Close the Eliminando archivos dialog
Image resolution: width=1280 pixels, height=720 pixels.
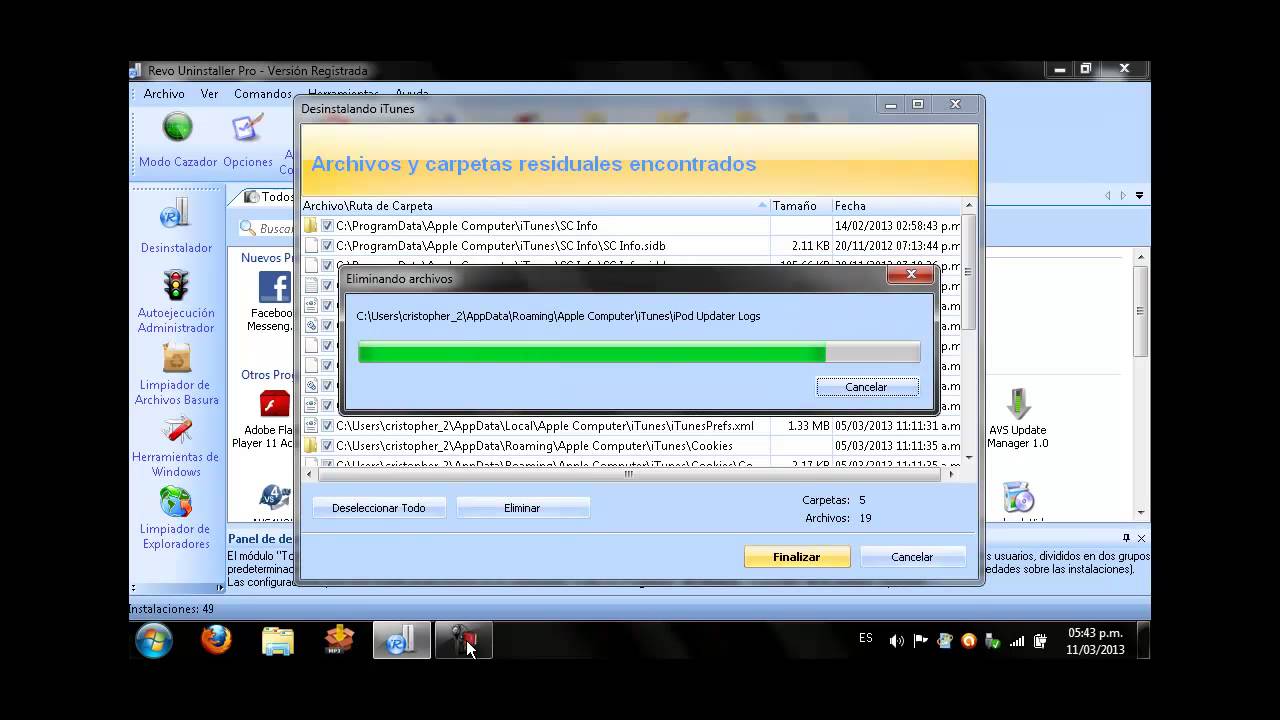click(911, 274)
